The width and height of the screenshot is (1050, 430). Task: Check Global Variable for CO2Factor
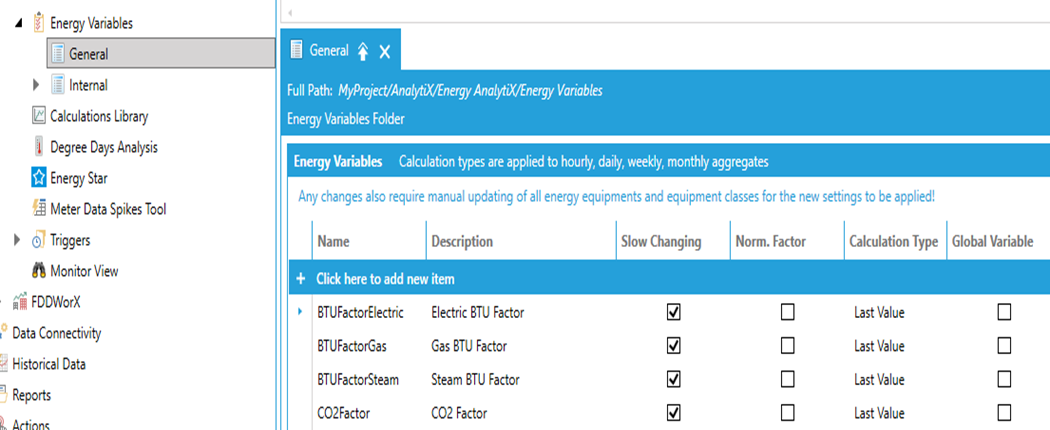point(1004,412)
